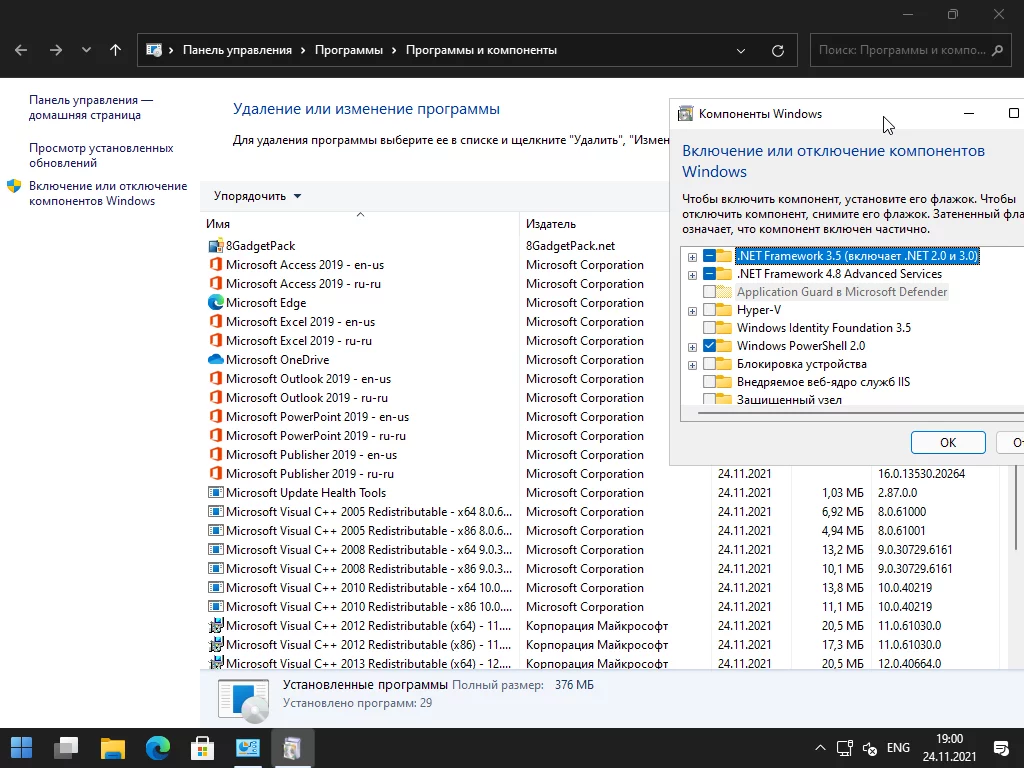The image size is (1024, 768).
Task: Click the search magnifier icon
Action: 997,50
